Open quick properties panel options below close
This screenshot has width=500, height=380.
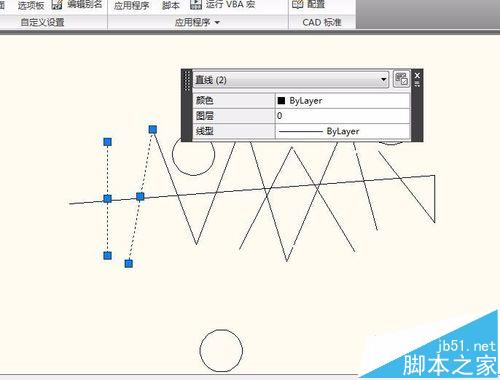pyautogui.click(x=417, y=84)
